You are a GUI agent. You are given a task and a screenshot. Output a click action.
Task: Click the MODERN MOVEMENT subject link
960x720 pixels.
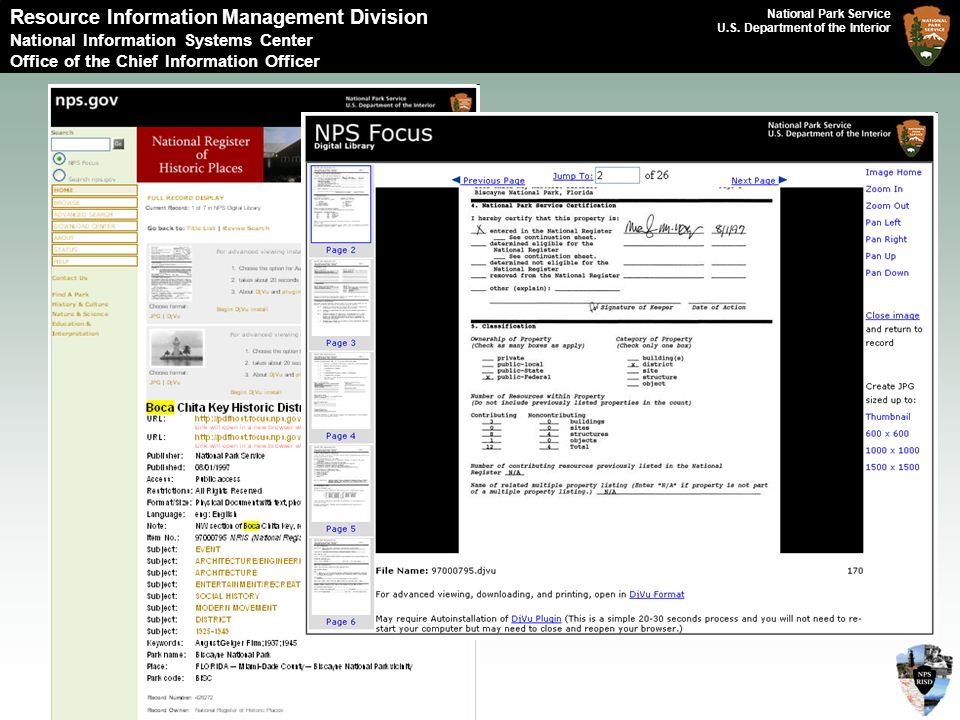coord(236,608)
